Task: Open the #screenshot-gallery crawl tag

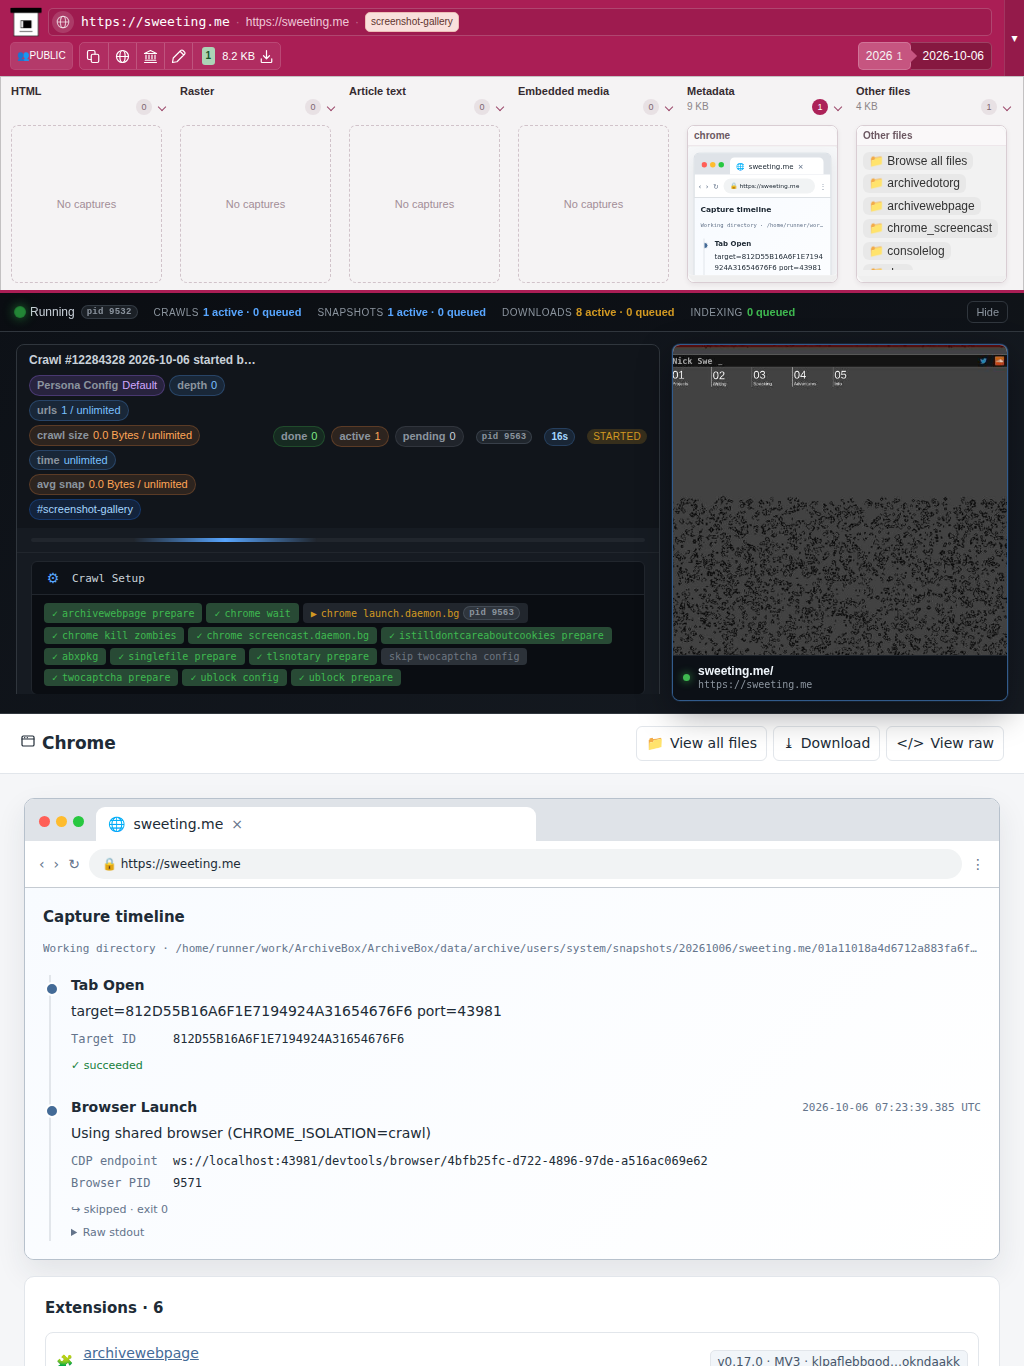Action: (85, 509)
